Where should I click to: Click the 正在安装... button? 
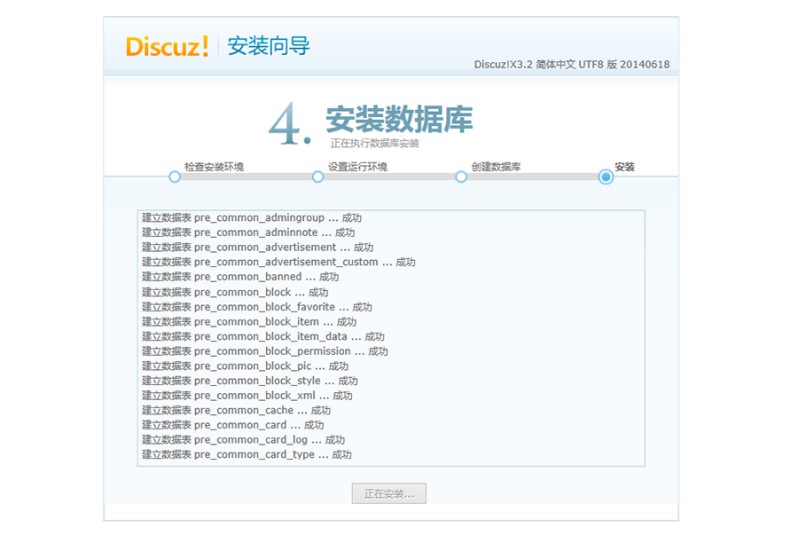(389, 493)
